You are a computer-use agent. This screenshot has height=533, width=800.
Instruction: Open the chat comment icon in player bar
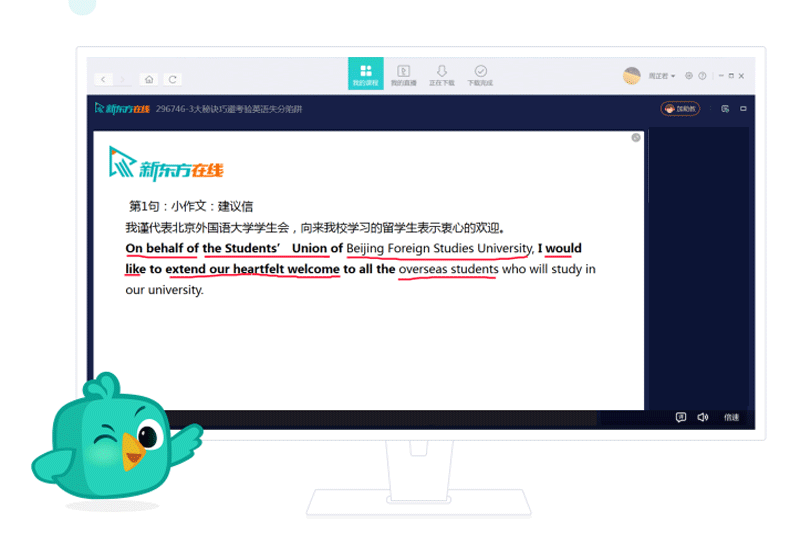tap(680, 417)
